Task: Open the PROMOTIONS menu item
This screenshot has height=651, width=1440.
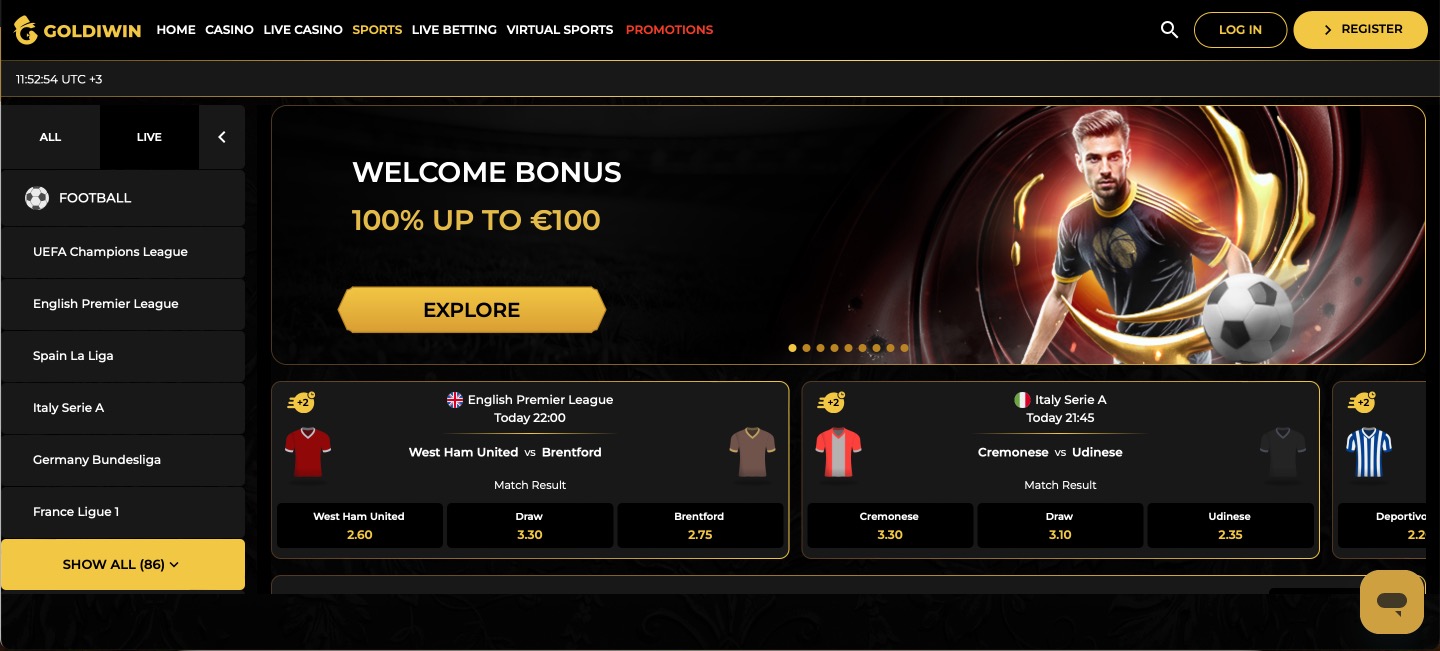Action: (x=669, y=30)
